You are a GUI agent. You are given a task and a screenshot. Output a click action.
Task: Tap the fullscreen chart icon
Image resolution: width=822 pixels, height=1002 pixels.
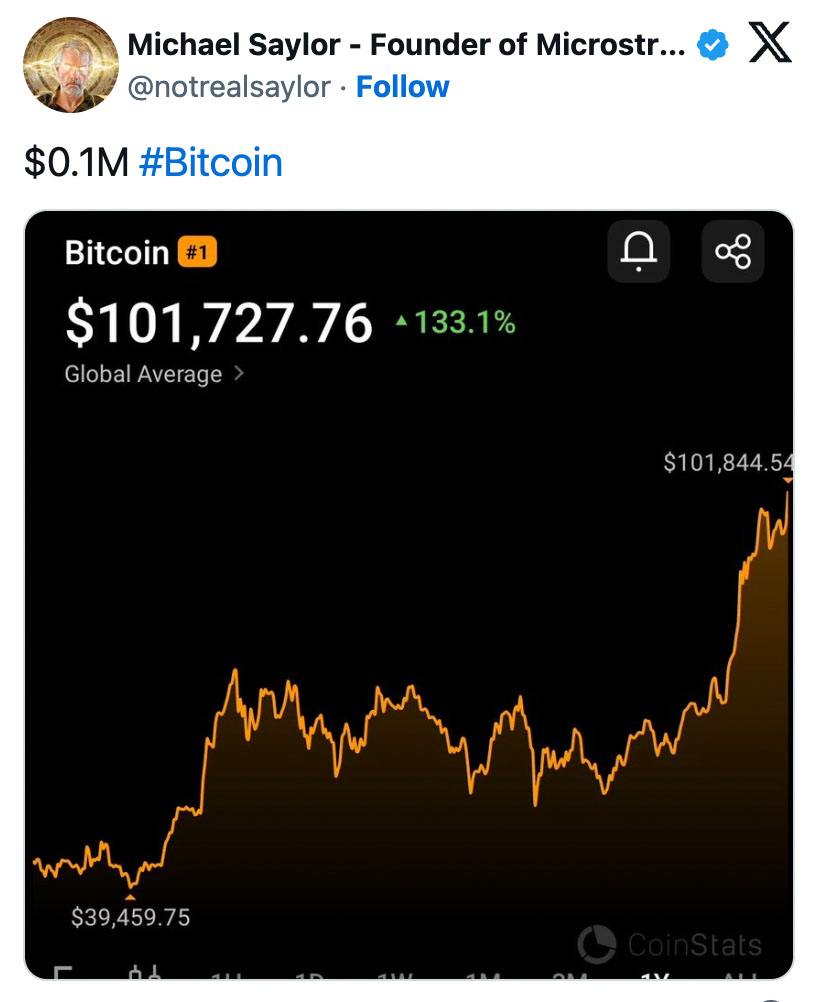pyautogui.click(x=63, y=973)
